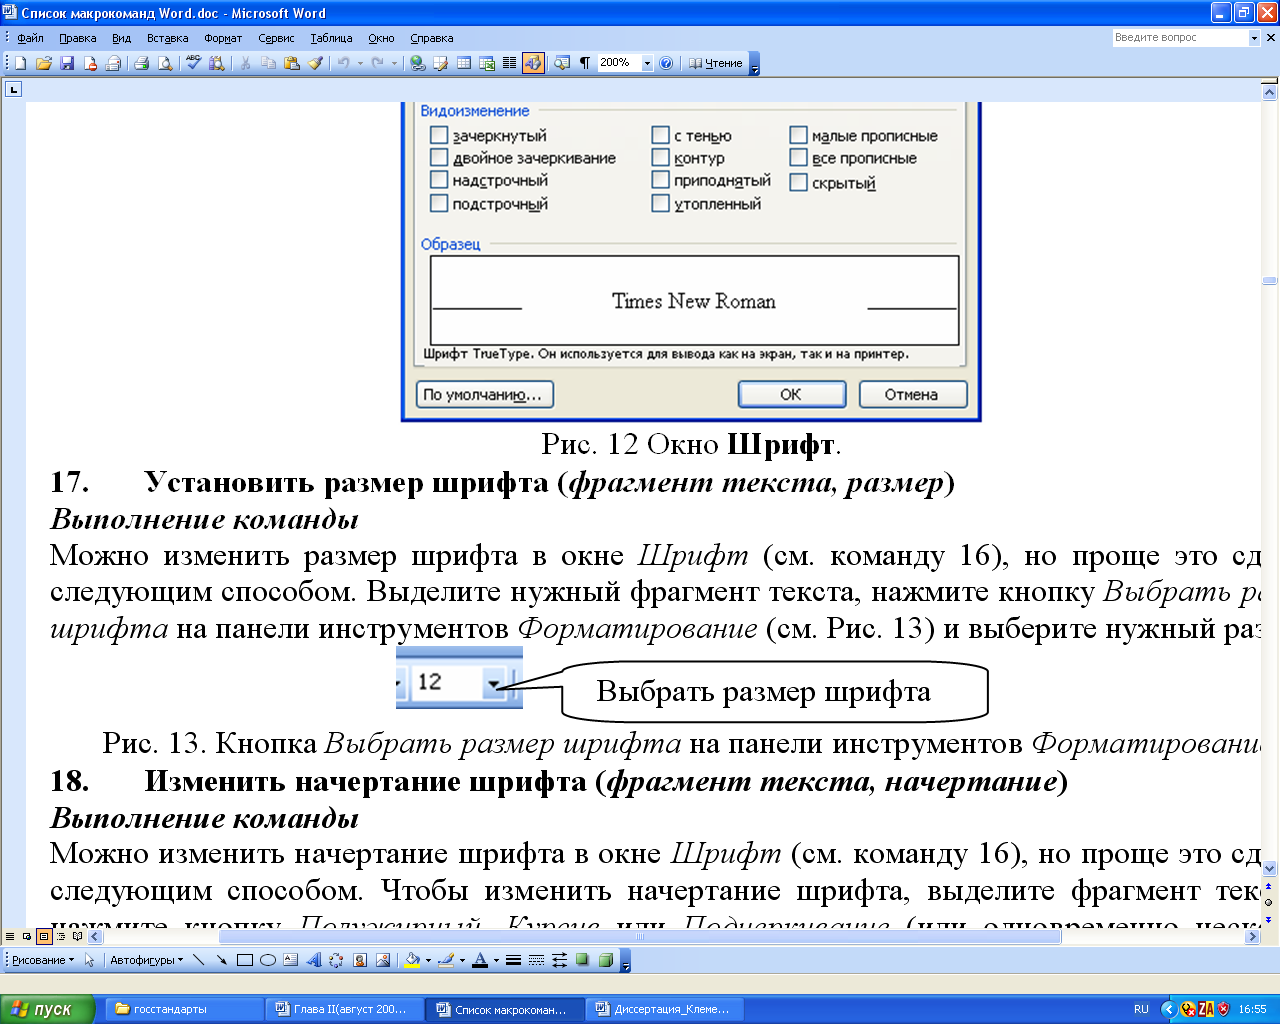
Task: Save the document with the floppy icon
Action: (x=67, y=63)
